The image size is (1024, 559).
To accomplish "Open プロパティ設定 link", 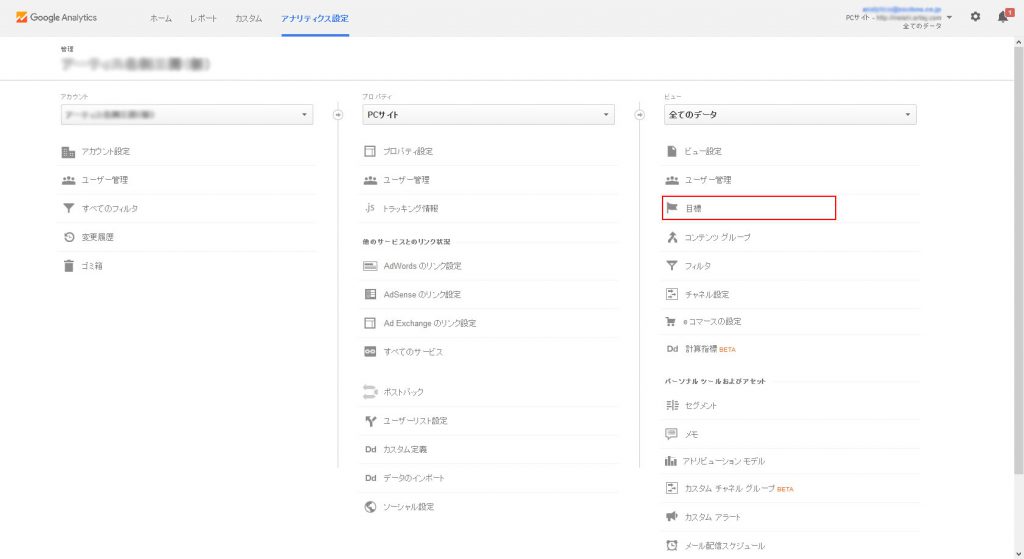I will [x=408, y=151].
